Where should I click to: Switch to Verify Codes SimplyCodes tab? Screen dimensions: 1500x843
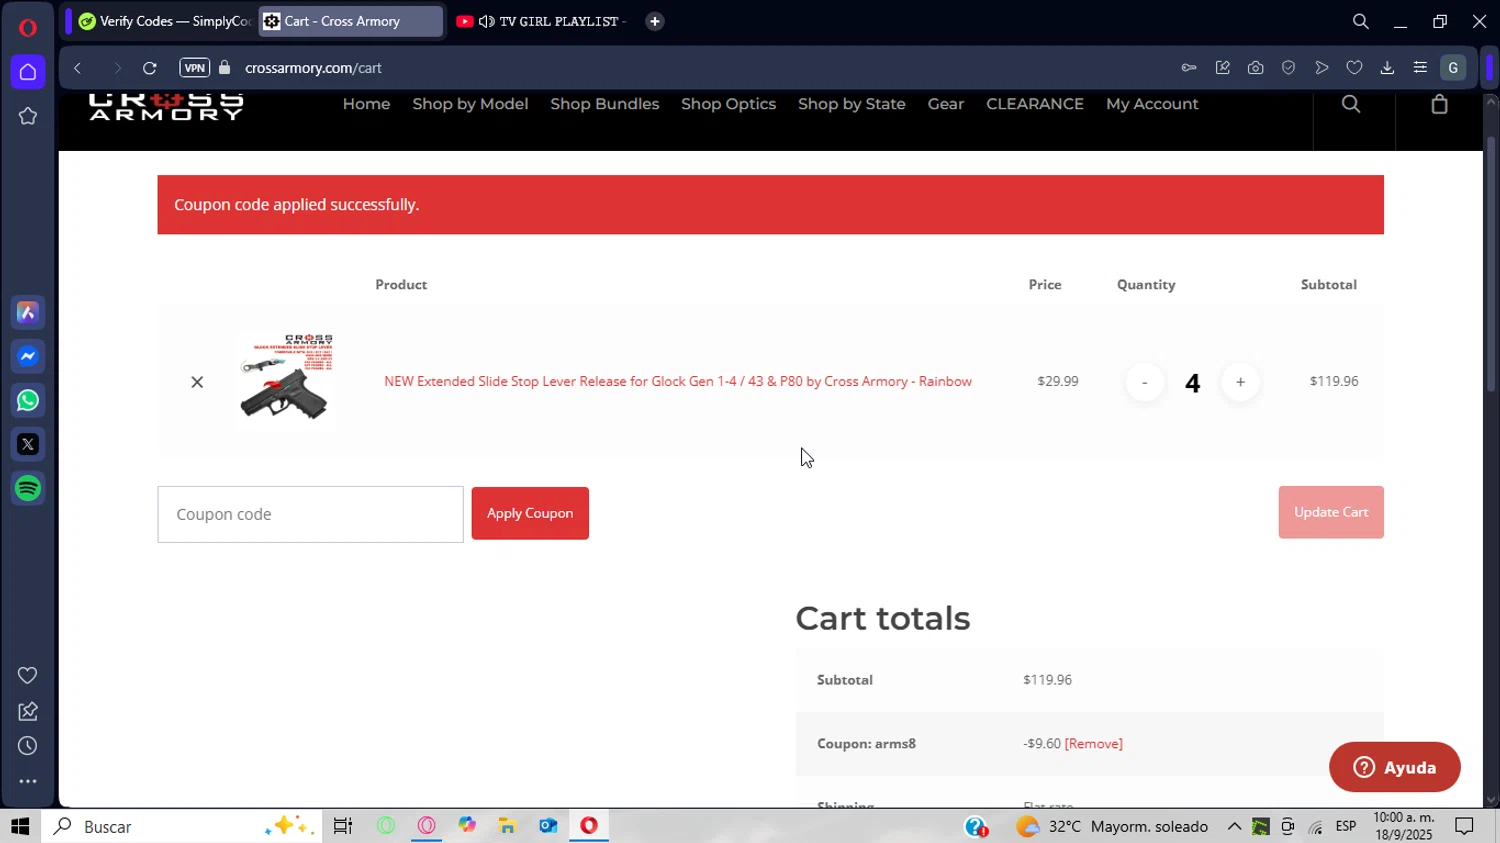click(164, 21)
